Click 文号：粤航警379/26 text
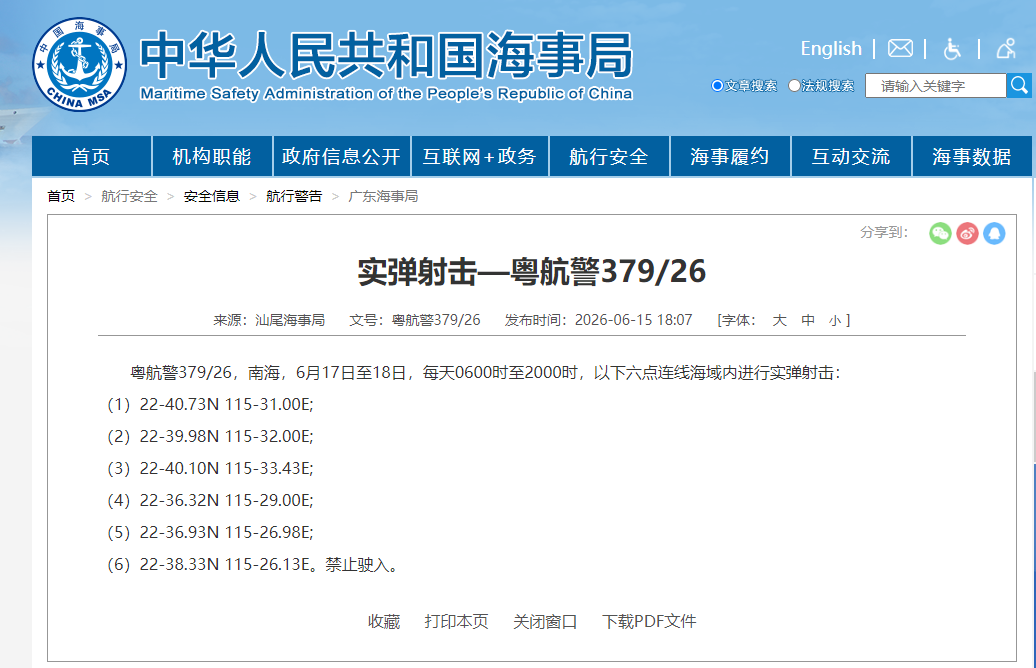The width and height of the screenshot is (1036, 668). 415,320
